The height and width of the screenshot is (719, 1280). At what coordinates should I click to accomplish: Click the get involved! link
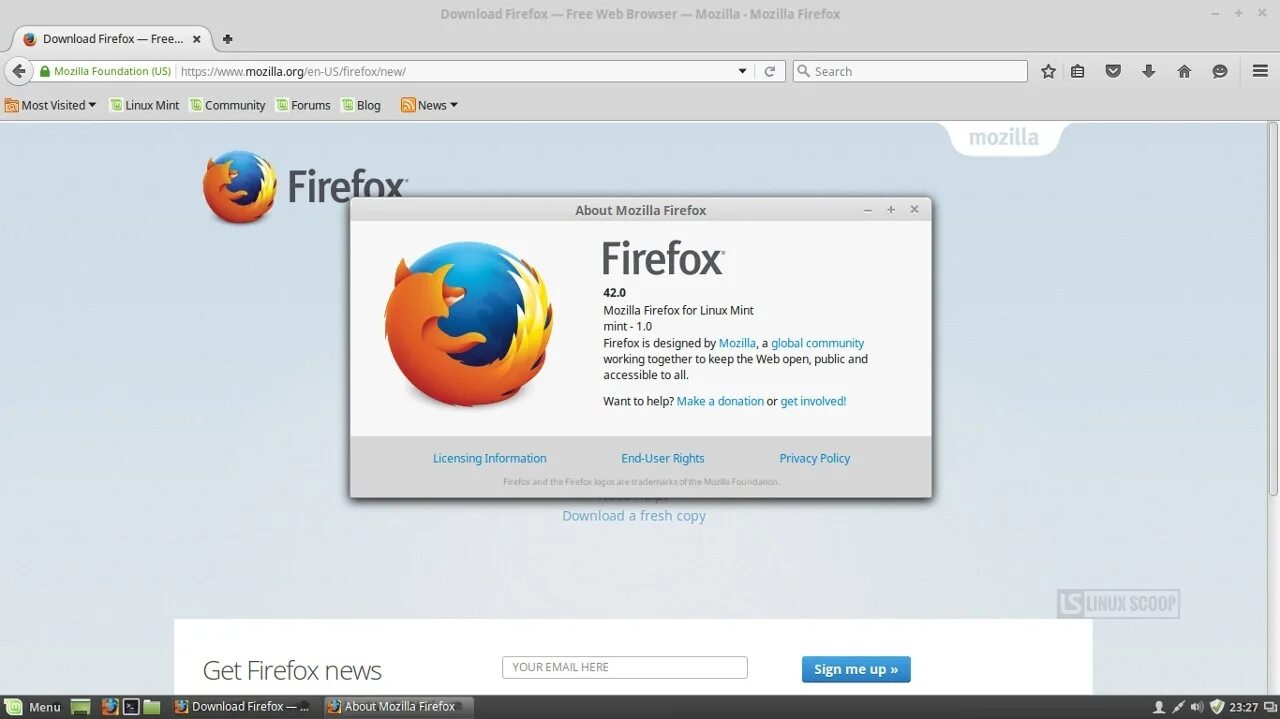(813, 401)
